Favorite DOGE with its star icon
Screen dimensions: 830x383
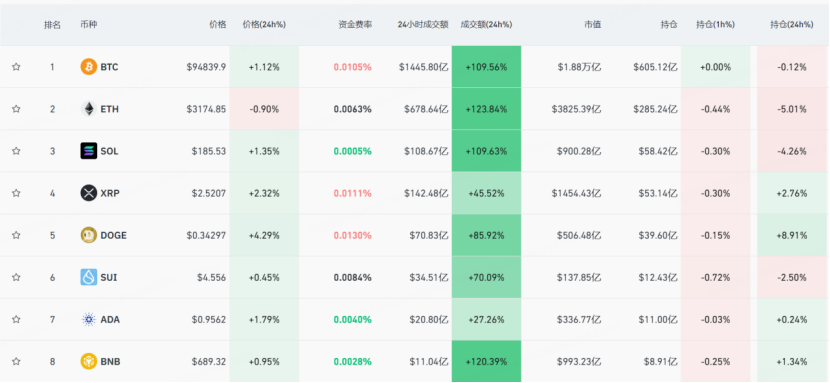[16, 235]
